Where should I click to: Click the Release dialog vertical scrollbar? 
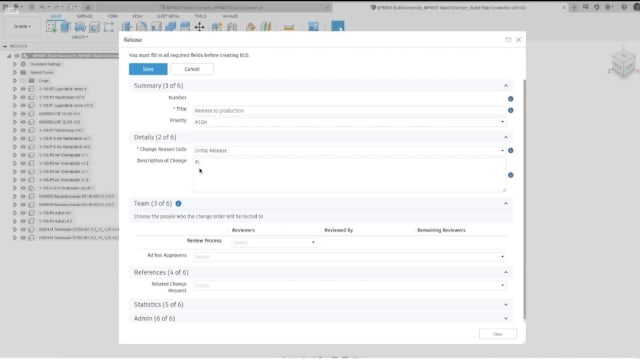click(524, 199)
